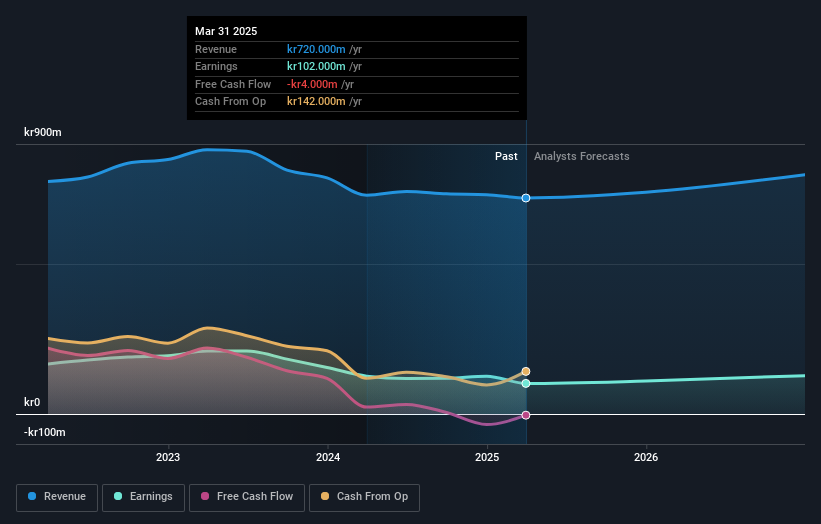Click the Past label in chart
This screenshot has height=524, width=821.
coord(506,157)
